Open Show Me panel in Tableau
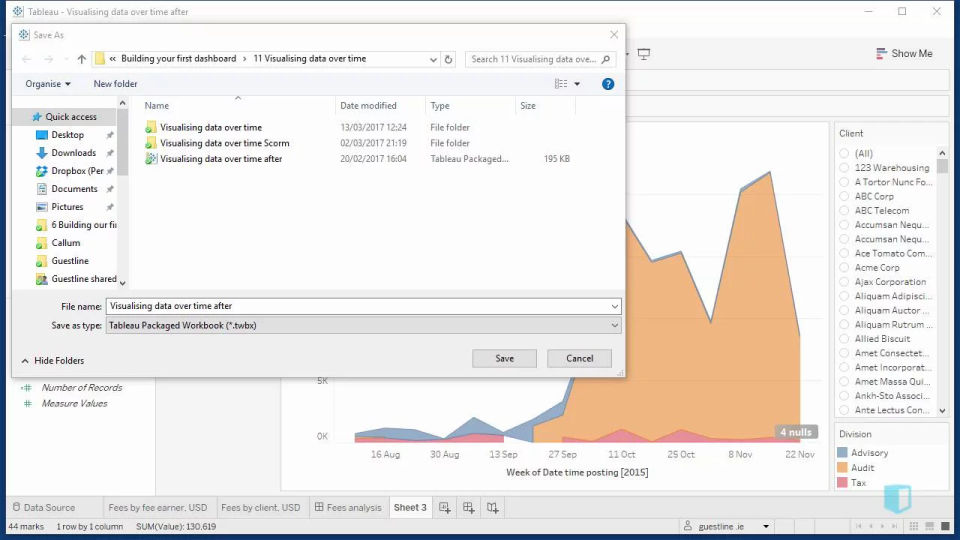The width and height of the screenshot is (960, 540). tap(904, 53)
